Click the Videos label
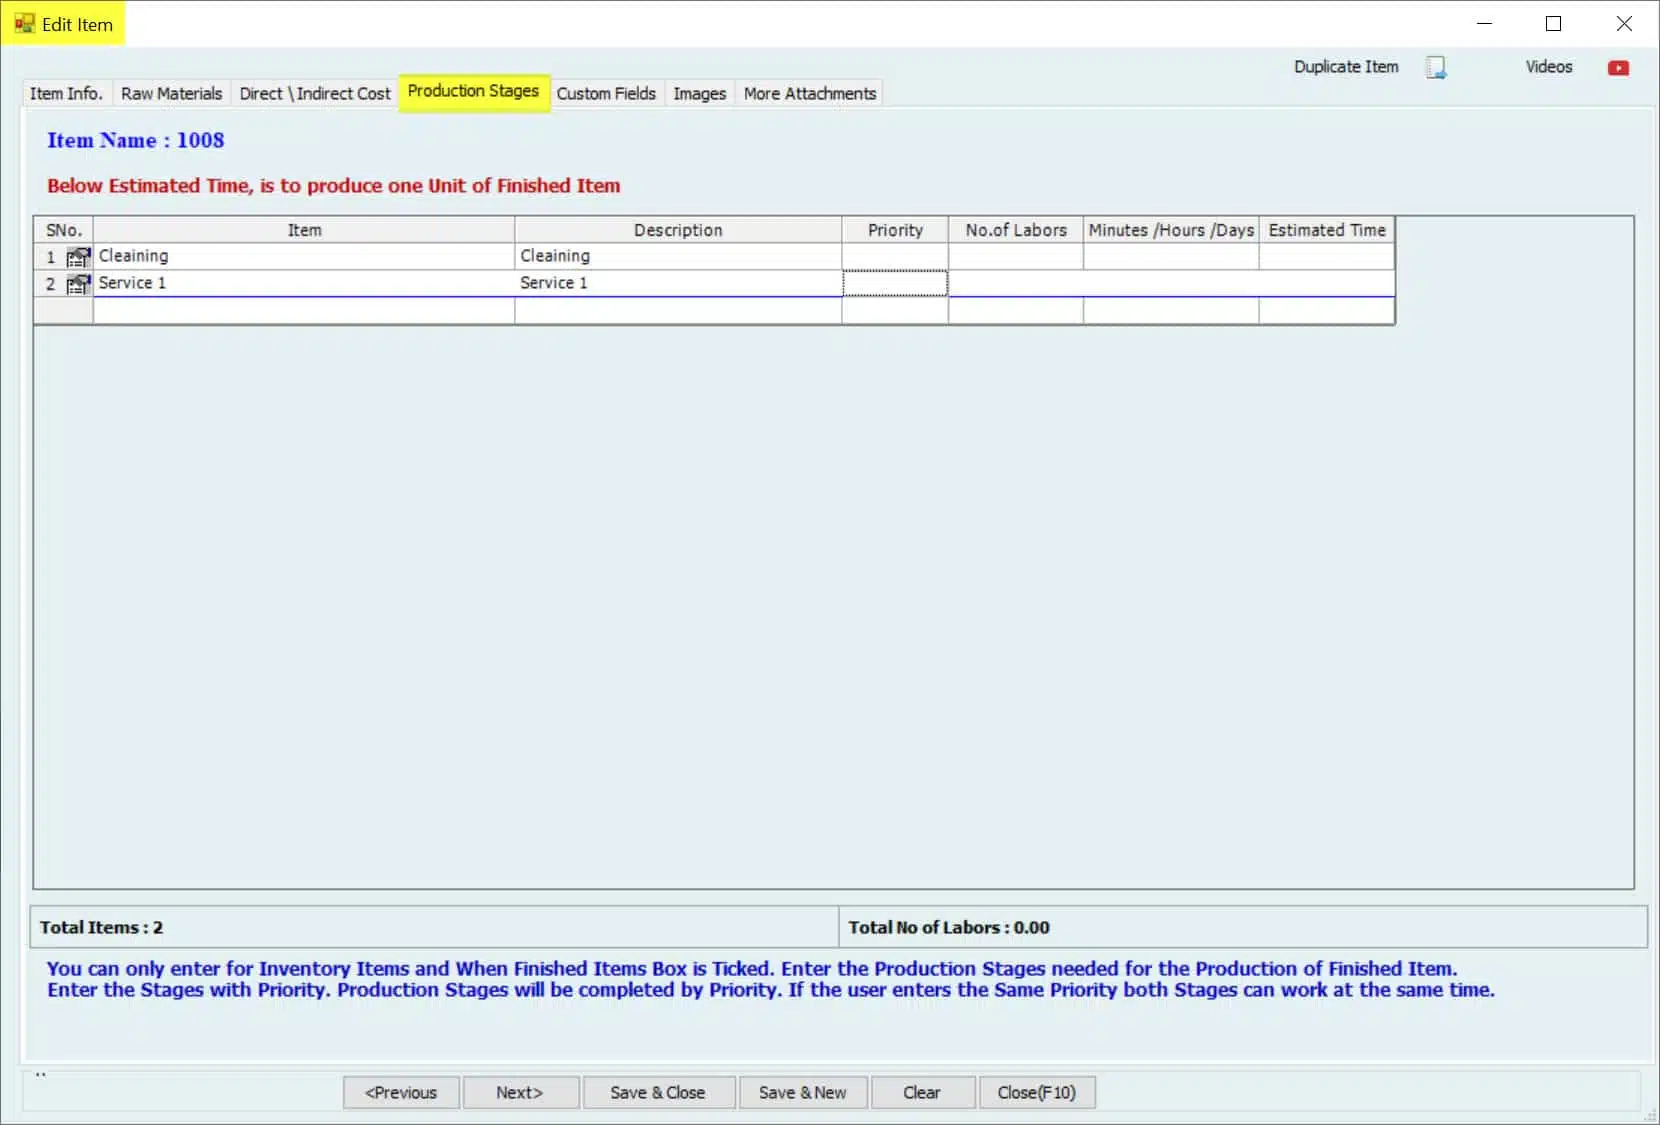This screenshot has width=1660, height=1125. pyautogui.click(x=1548, y=67)
